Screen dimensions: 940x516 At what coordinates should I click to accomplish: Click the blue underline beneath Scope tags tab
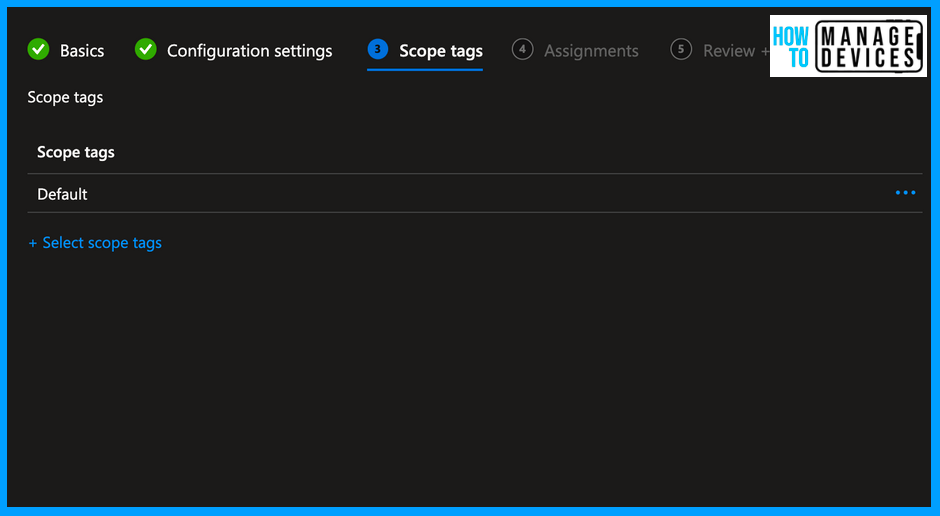[425, 69]
